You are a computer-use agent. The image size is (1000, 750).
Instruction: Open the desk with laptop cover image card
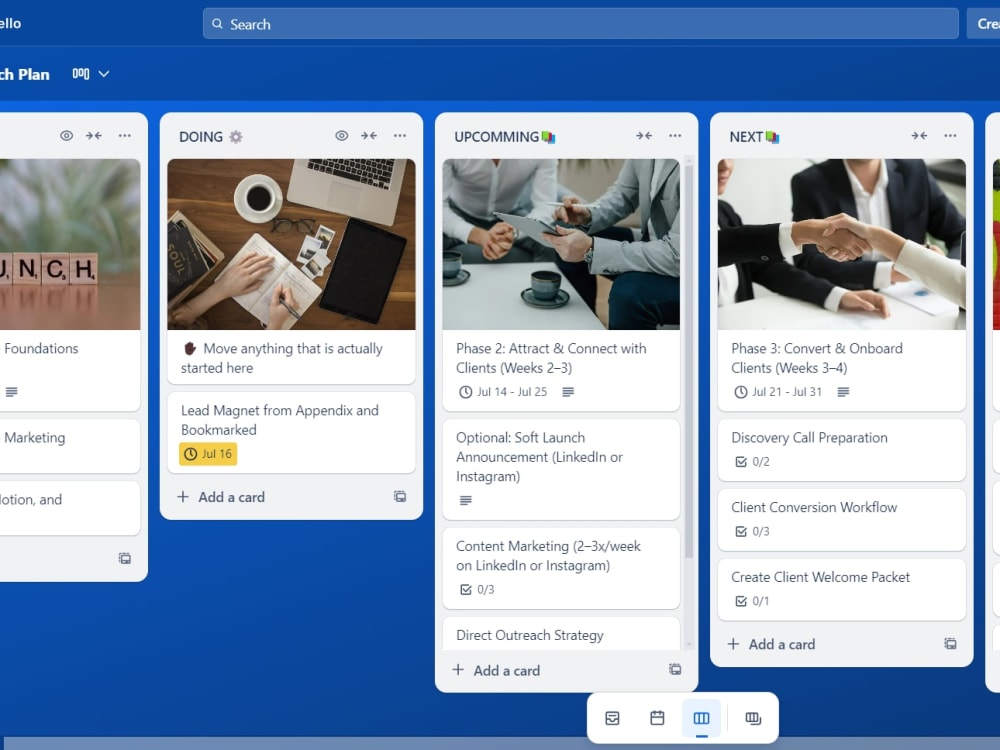[291, 244]
